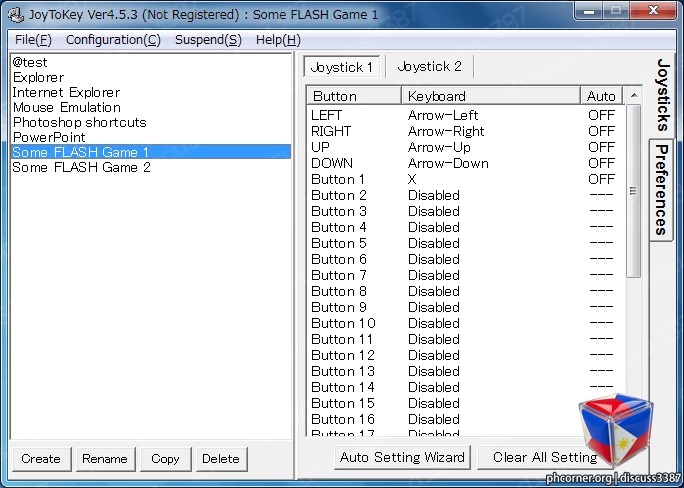The height and width of the screenshot is (488, 684).
Task: Launch the Auto Setting Wizard
Action: tap(402, 457)
